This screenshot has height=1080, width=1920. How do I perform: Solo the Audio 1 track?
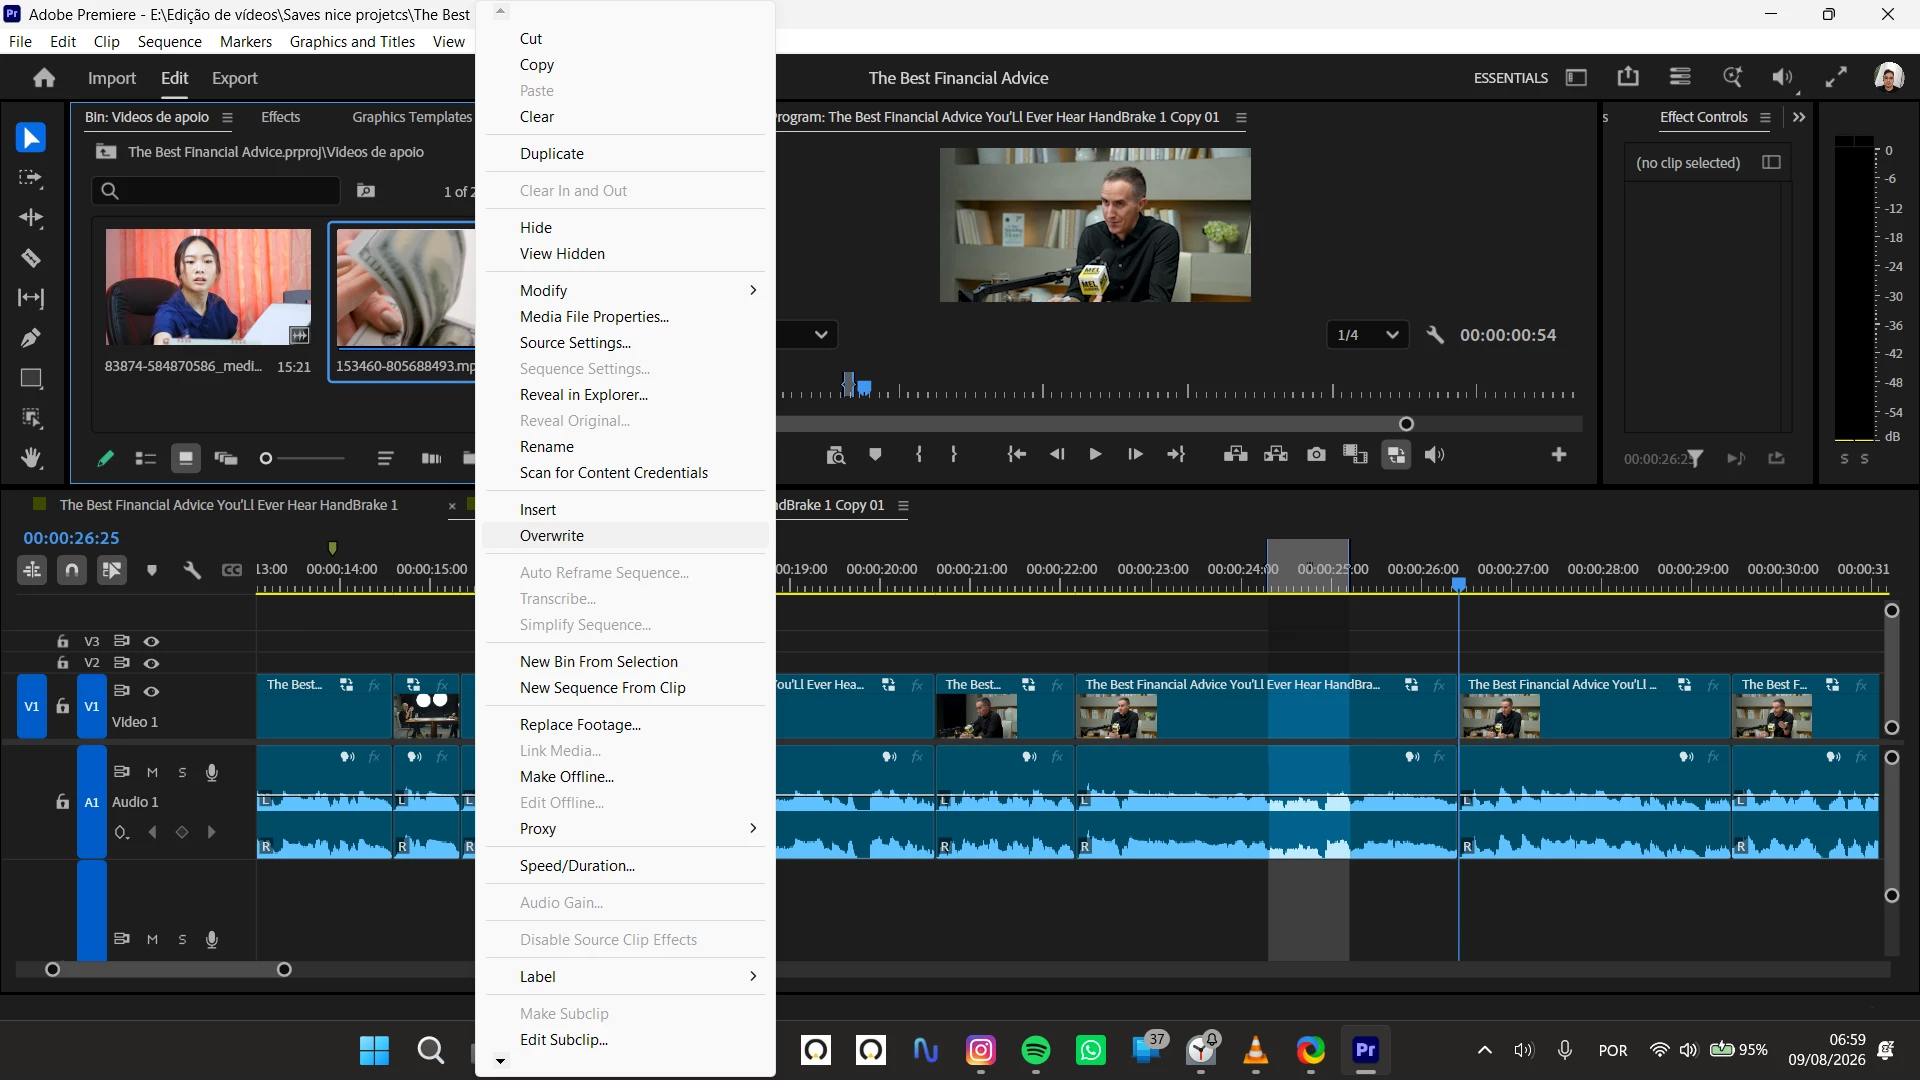(182, 772)
